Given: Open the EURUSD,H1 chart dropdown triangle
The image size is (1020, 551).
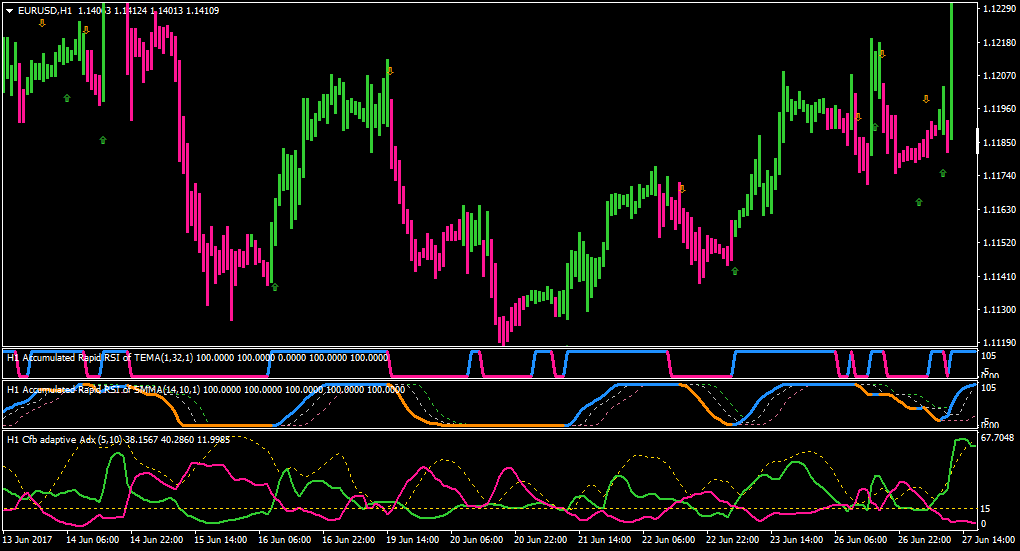Looking at the screenshot, I should (10, 11).
